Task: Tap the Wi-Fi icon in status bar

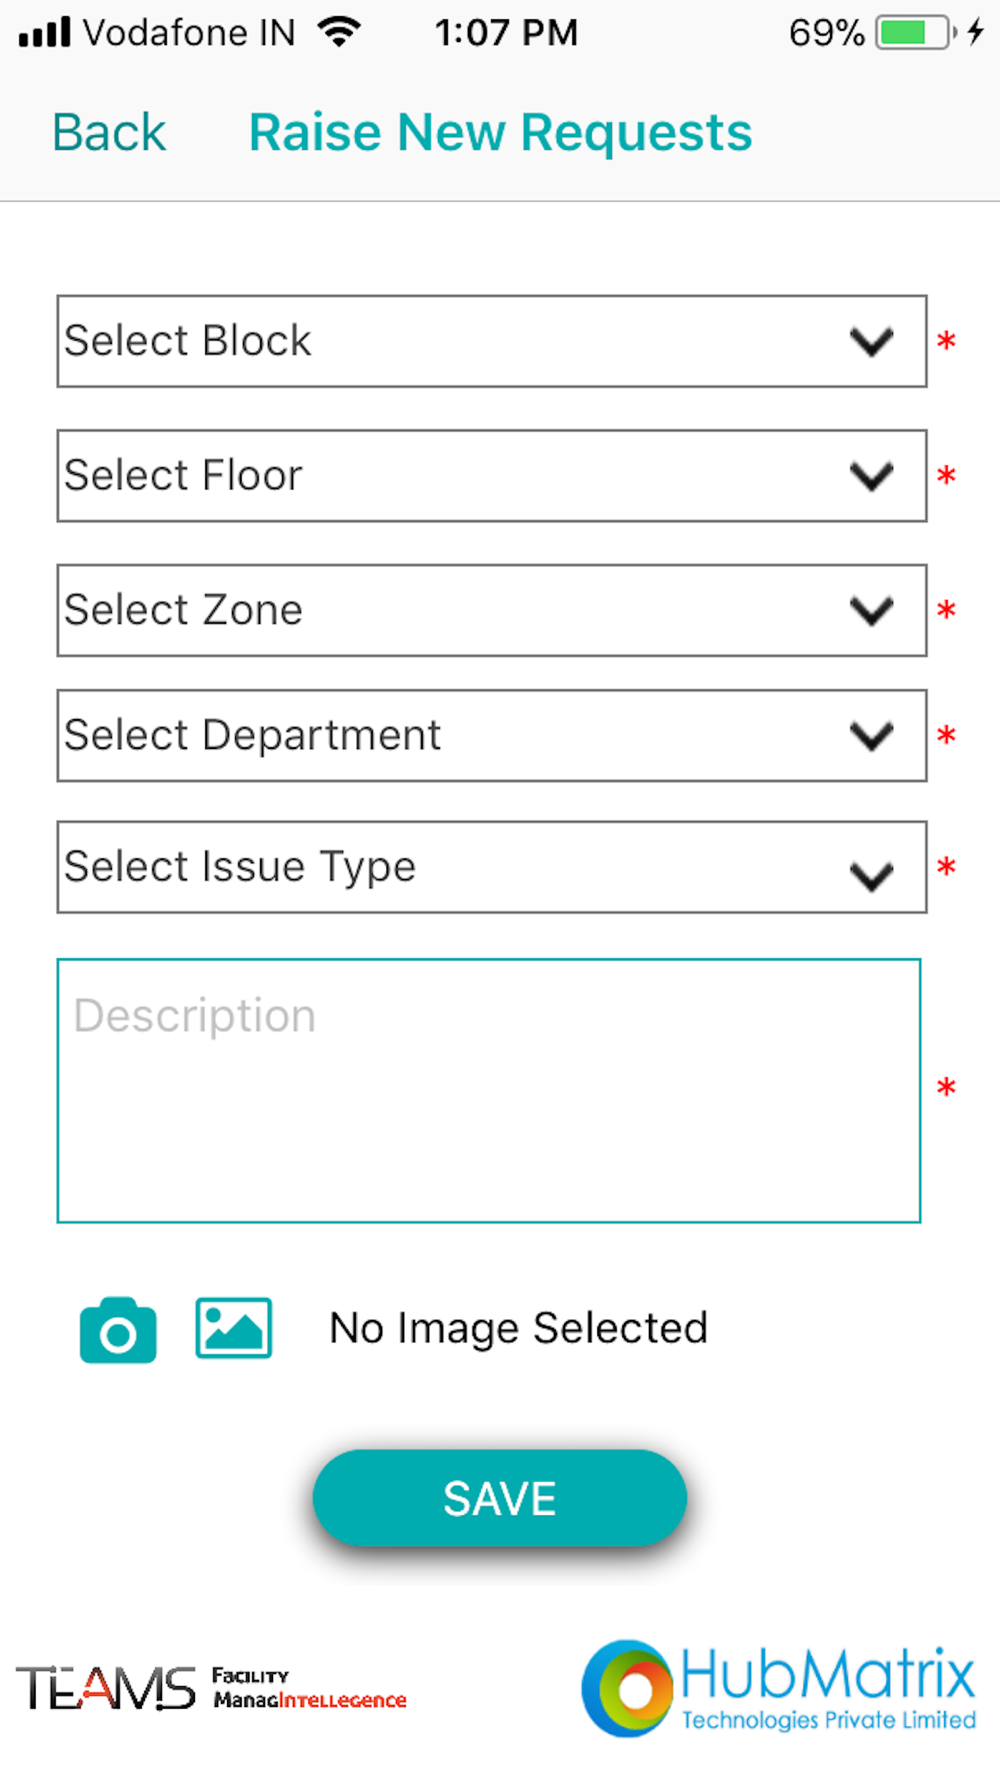Action: click(x=339, y=32)
